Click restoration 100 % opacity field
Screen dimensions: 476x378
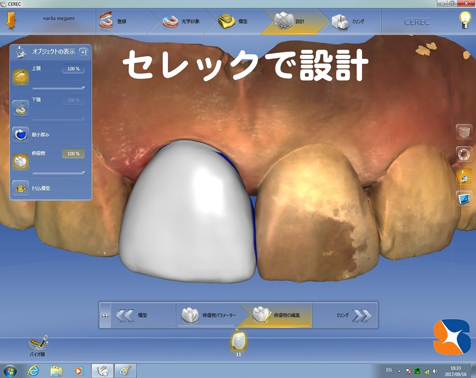click(x=73, y=154)
